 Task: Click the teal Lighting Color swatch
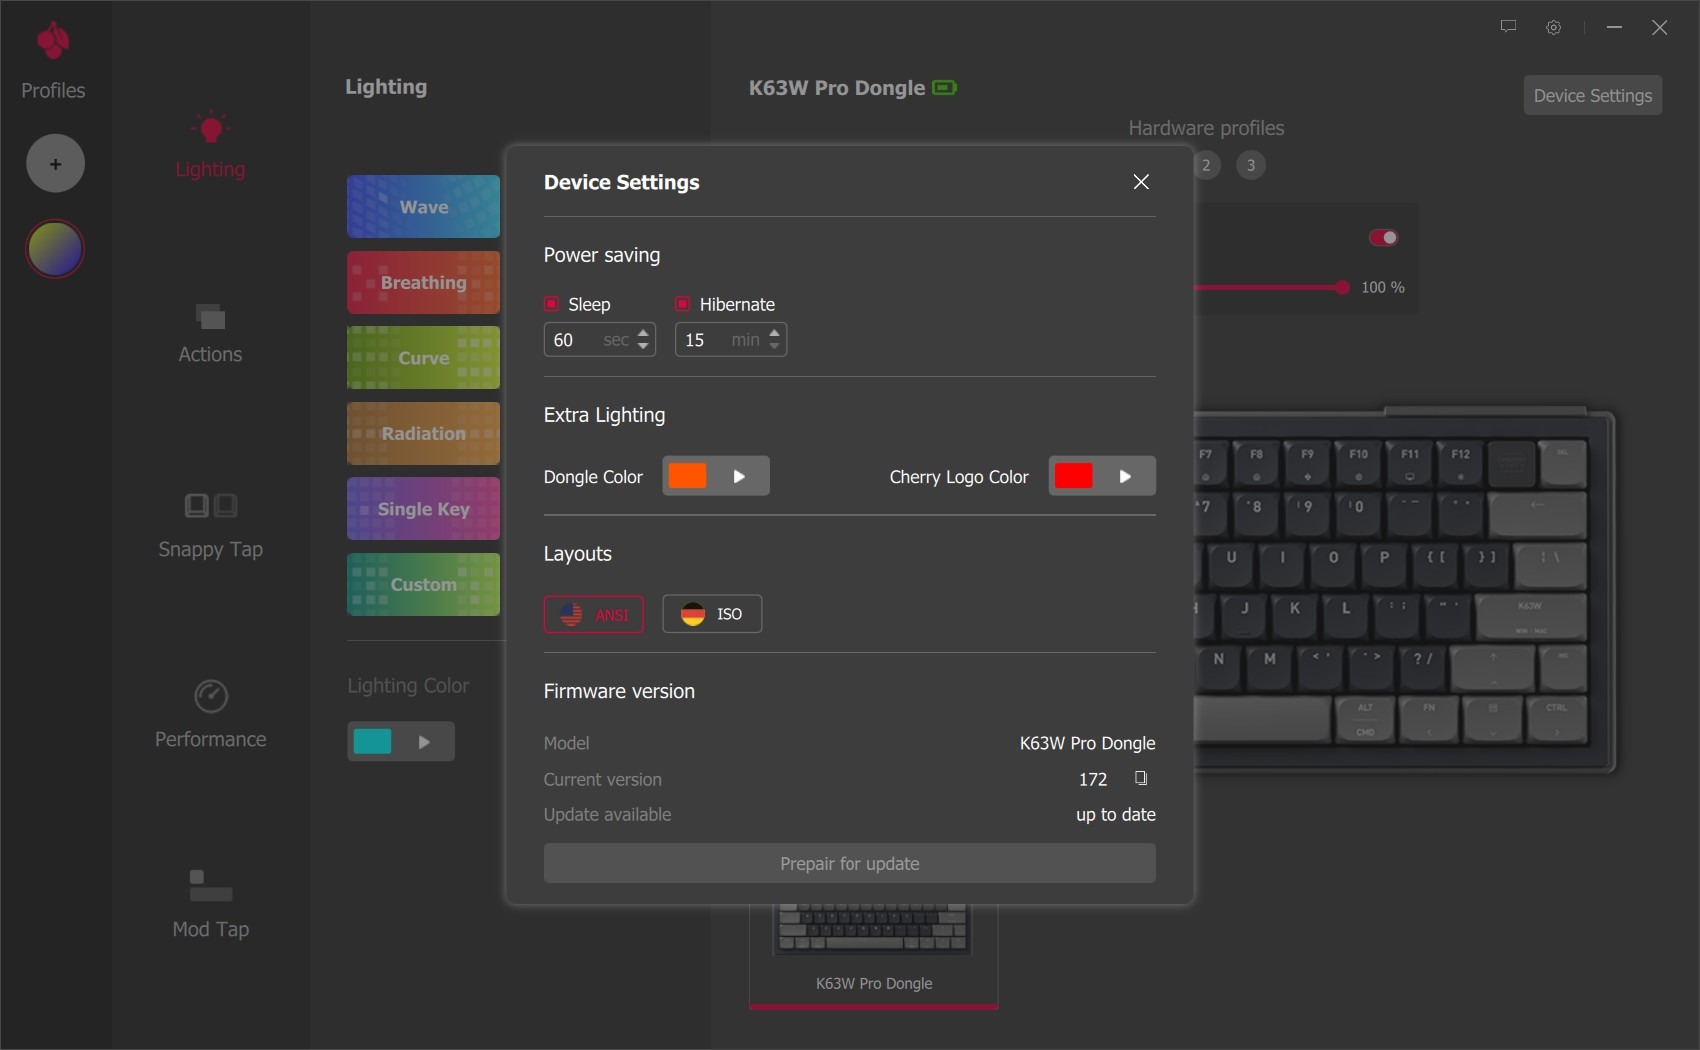point(373,742)
